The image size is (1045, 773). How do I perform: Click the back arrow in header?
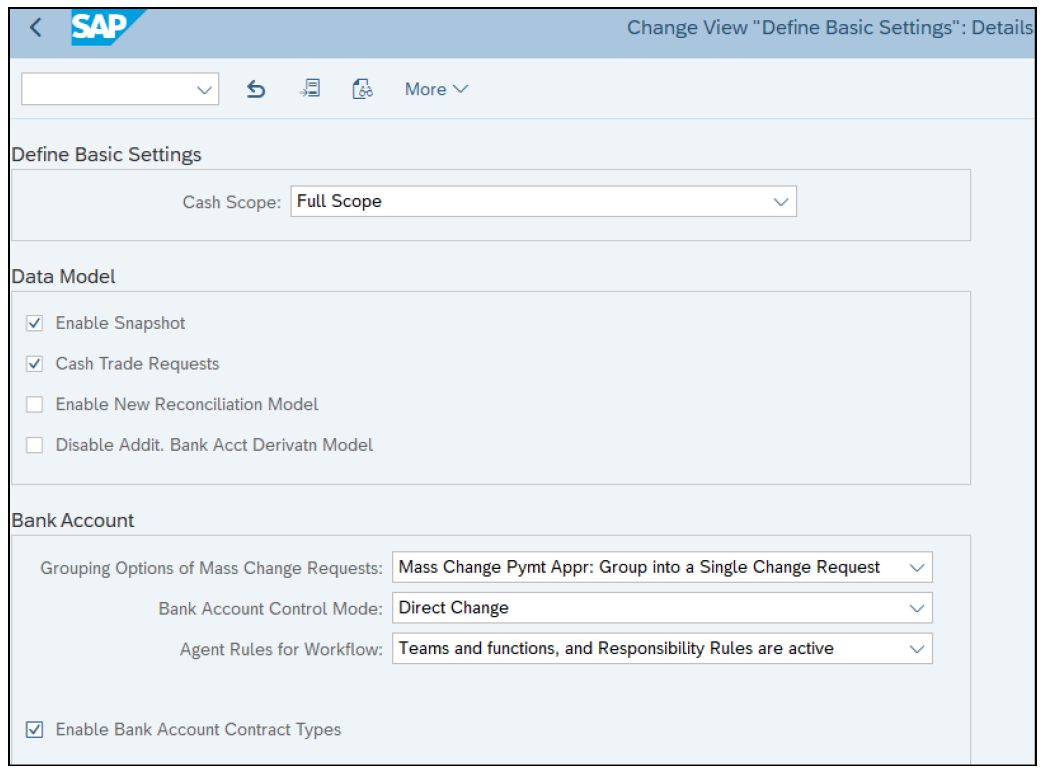36,28
